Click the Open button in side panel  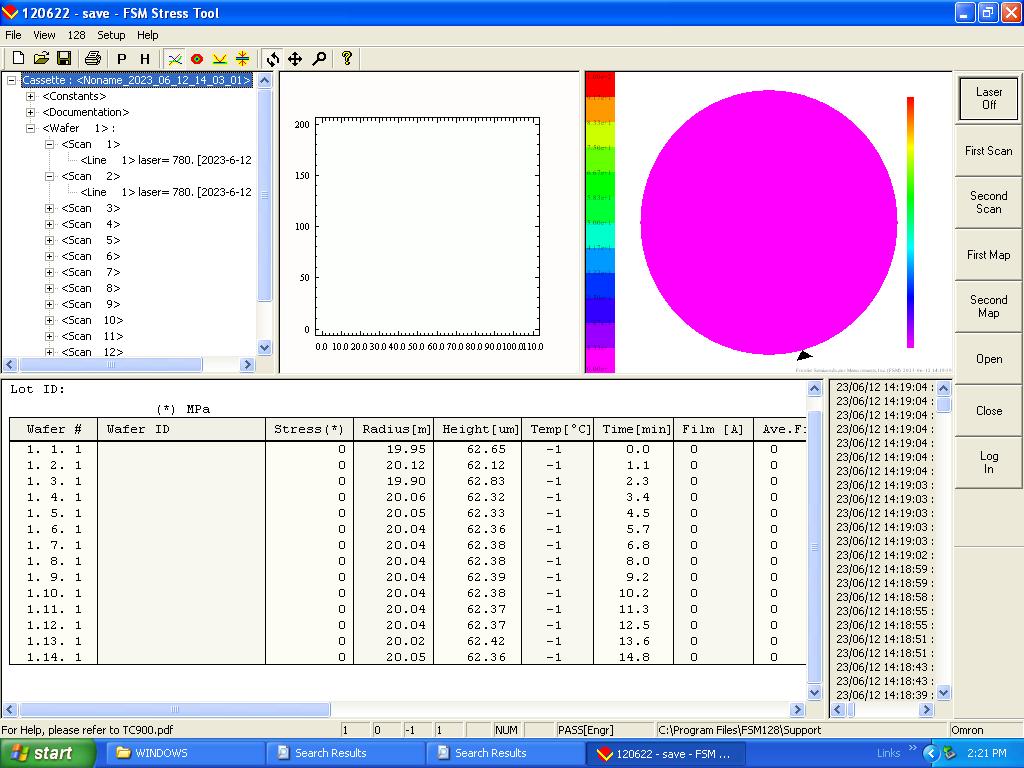[989, 359]
